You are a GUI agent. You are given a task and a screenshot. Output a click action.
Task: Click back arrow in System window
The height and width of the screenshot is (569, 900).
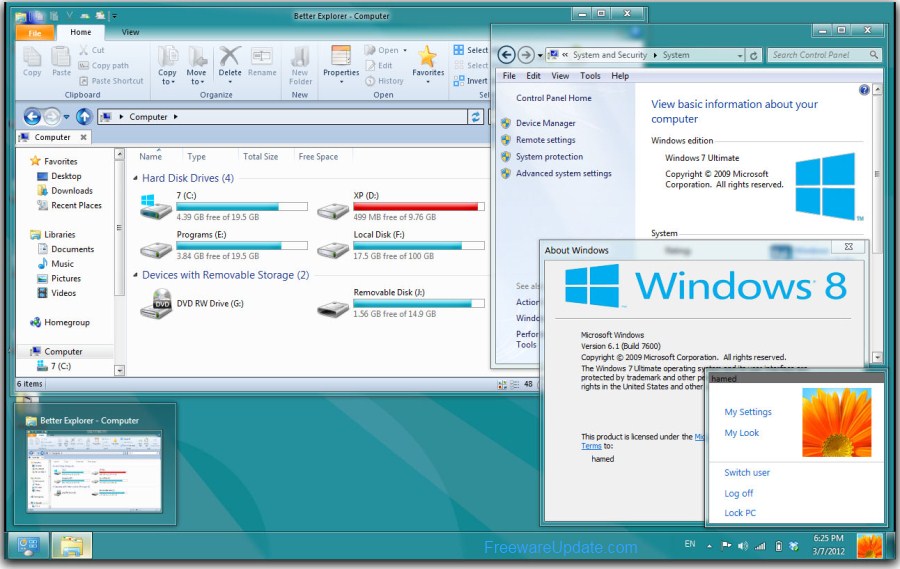point(506,55)
